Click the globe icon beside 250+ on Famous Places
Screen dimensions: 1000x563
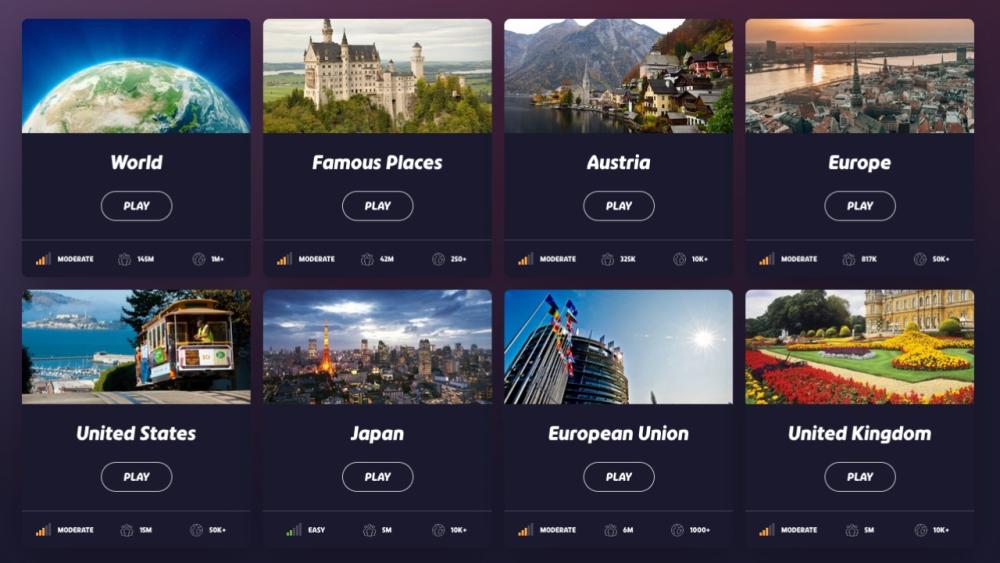point(438,259)
